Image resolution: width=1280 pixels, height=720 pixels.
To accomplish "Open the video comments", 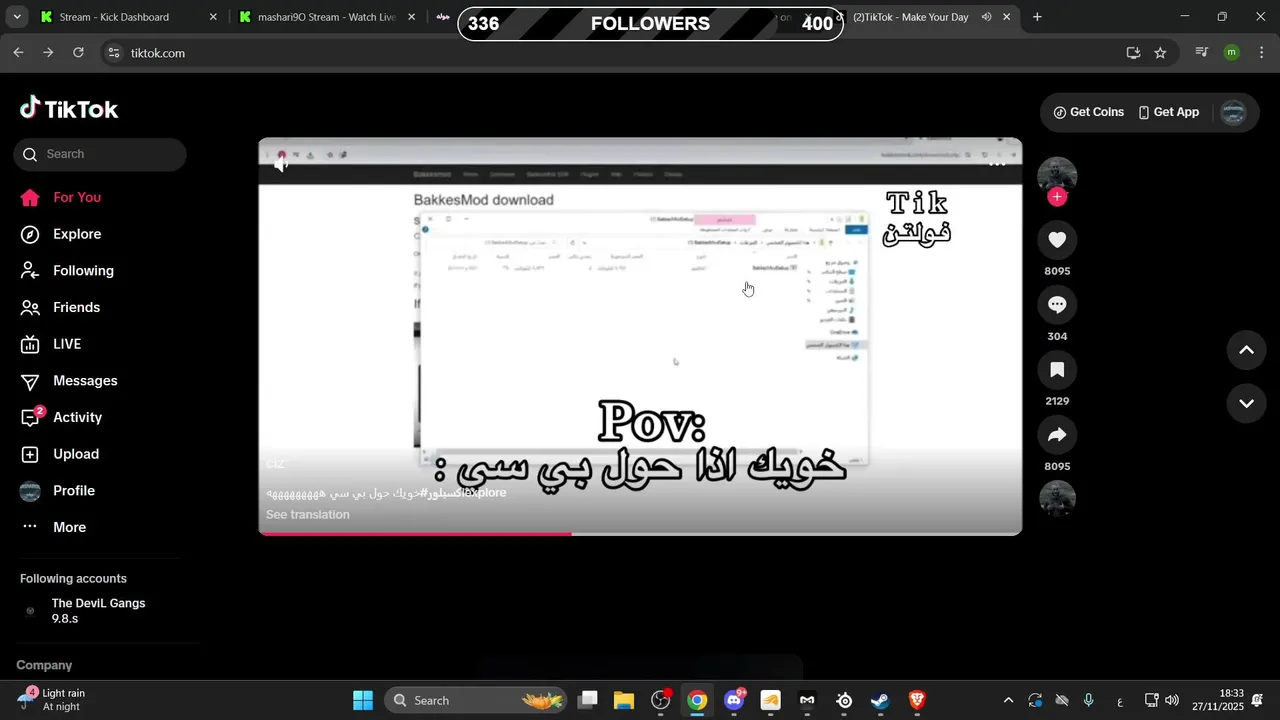I will pos(1057,305).
